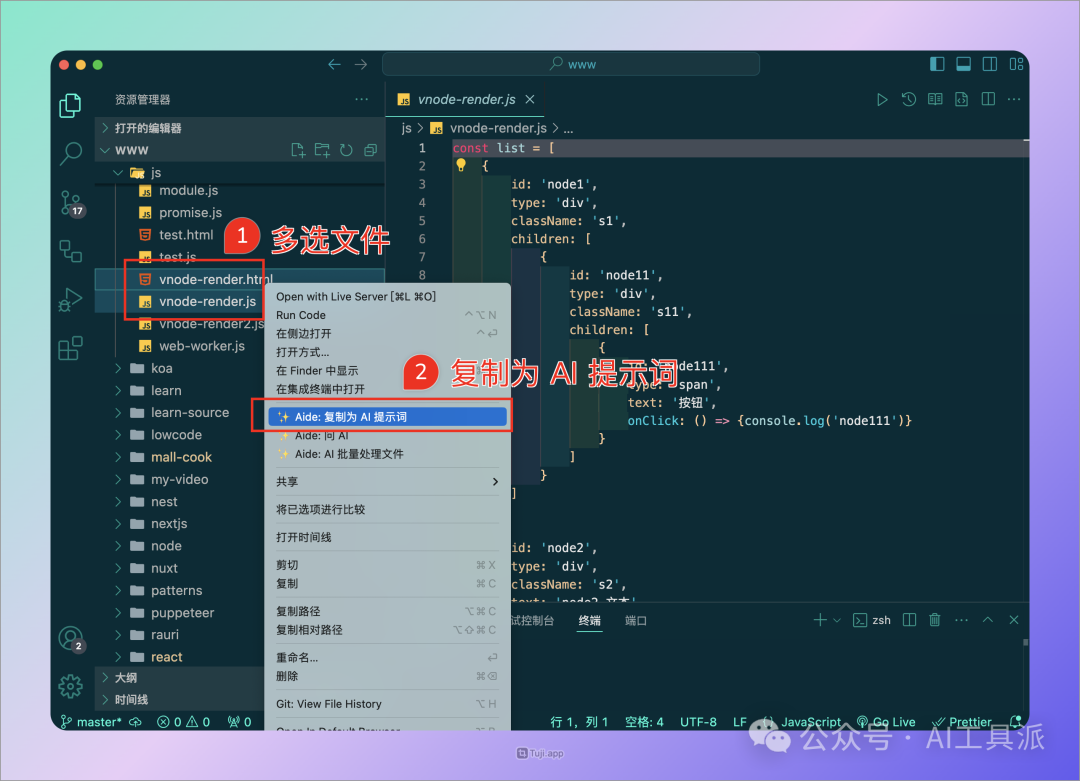The height and width of the screenshot is (781, 1080).
Task: Open new terminal profile dropdown arrow
Action: (x=837, y=621)
